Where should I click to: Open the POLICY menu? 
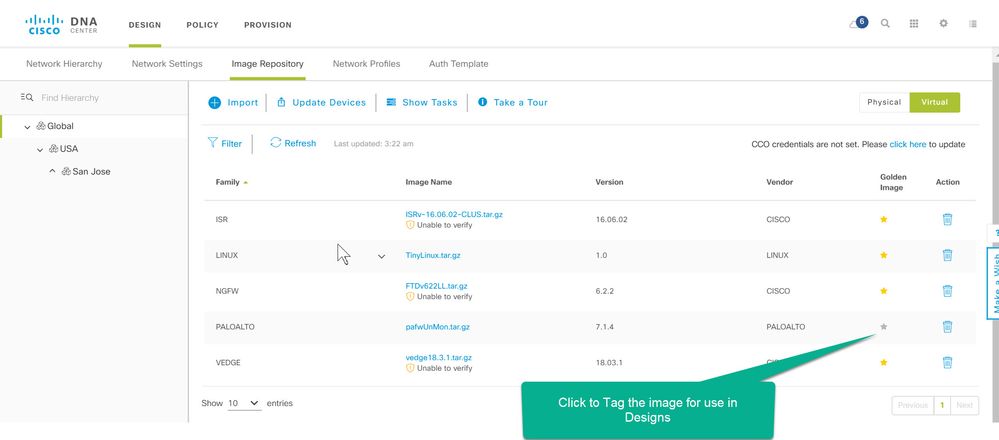[x=203, y=25]
